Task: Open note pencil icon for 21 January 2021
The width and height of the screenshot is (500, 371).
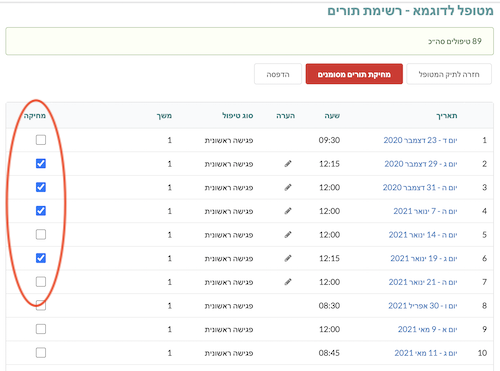Action: tap(288, 282)
